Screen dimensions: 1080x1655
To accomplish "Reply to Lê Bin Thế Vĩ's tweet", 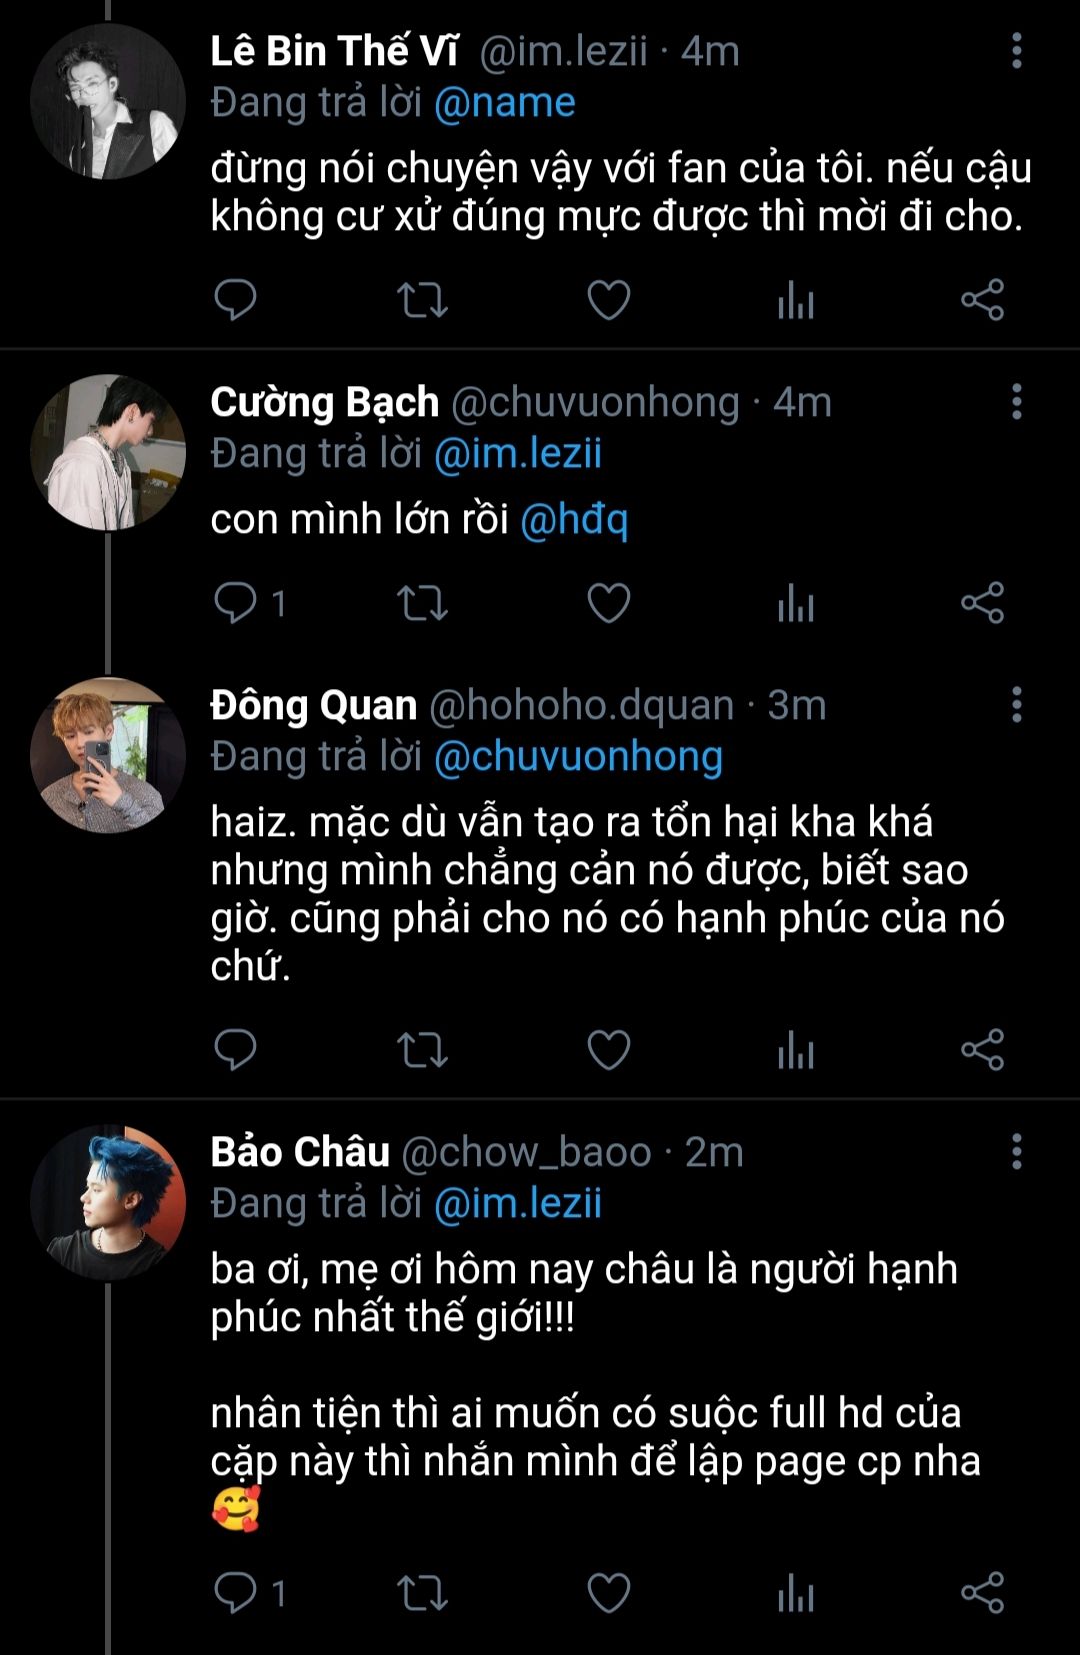I will coord(236,299).
